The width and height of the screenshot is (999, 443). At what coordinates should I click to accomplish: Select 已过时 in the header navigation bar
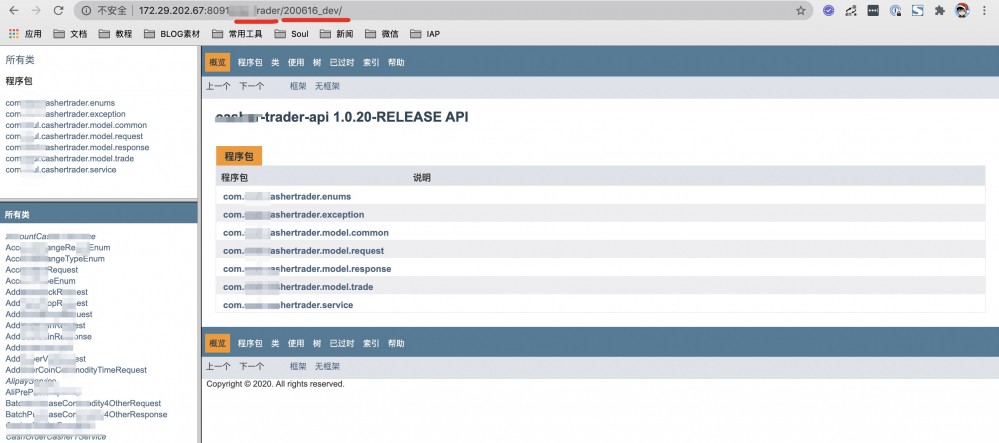[x=341, y=62]
